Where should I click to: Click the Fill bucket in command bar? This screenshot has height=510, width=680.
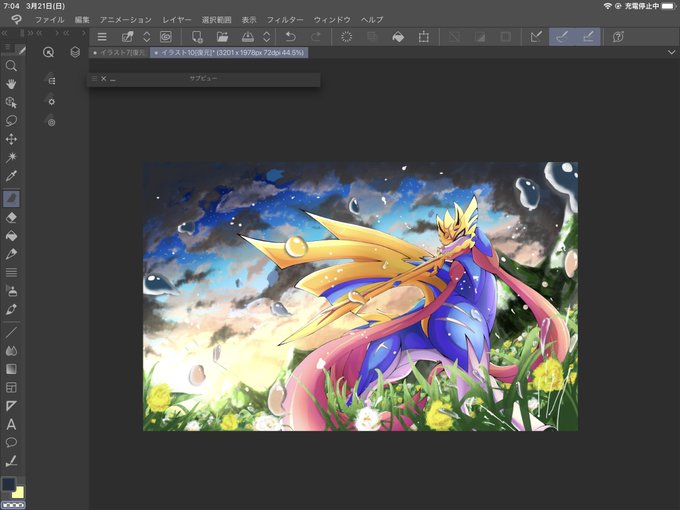pos(398,37)
